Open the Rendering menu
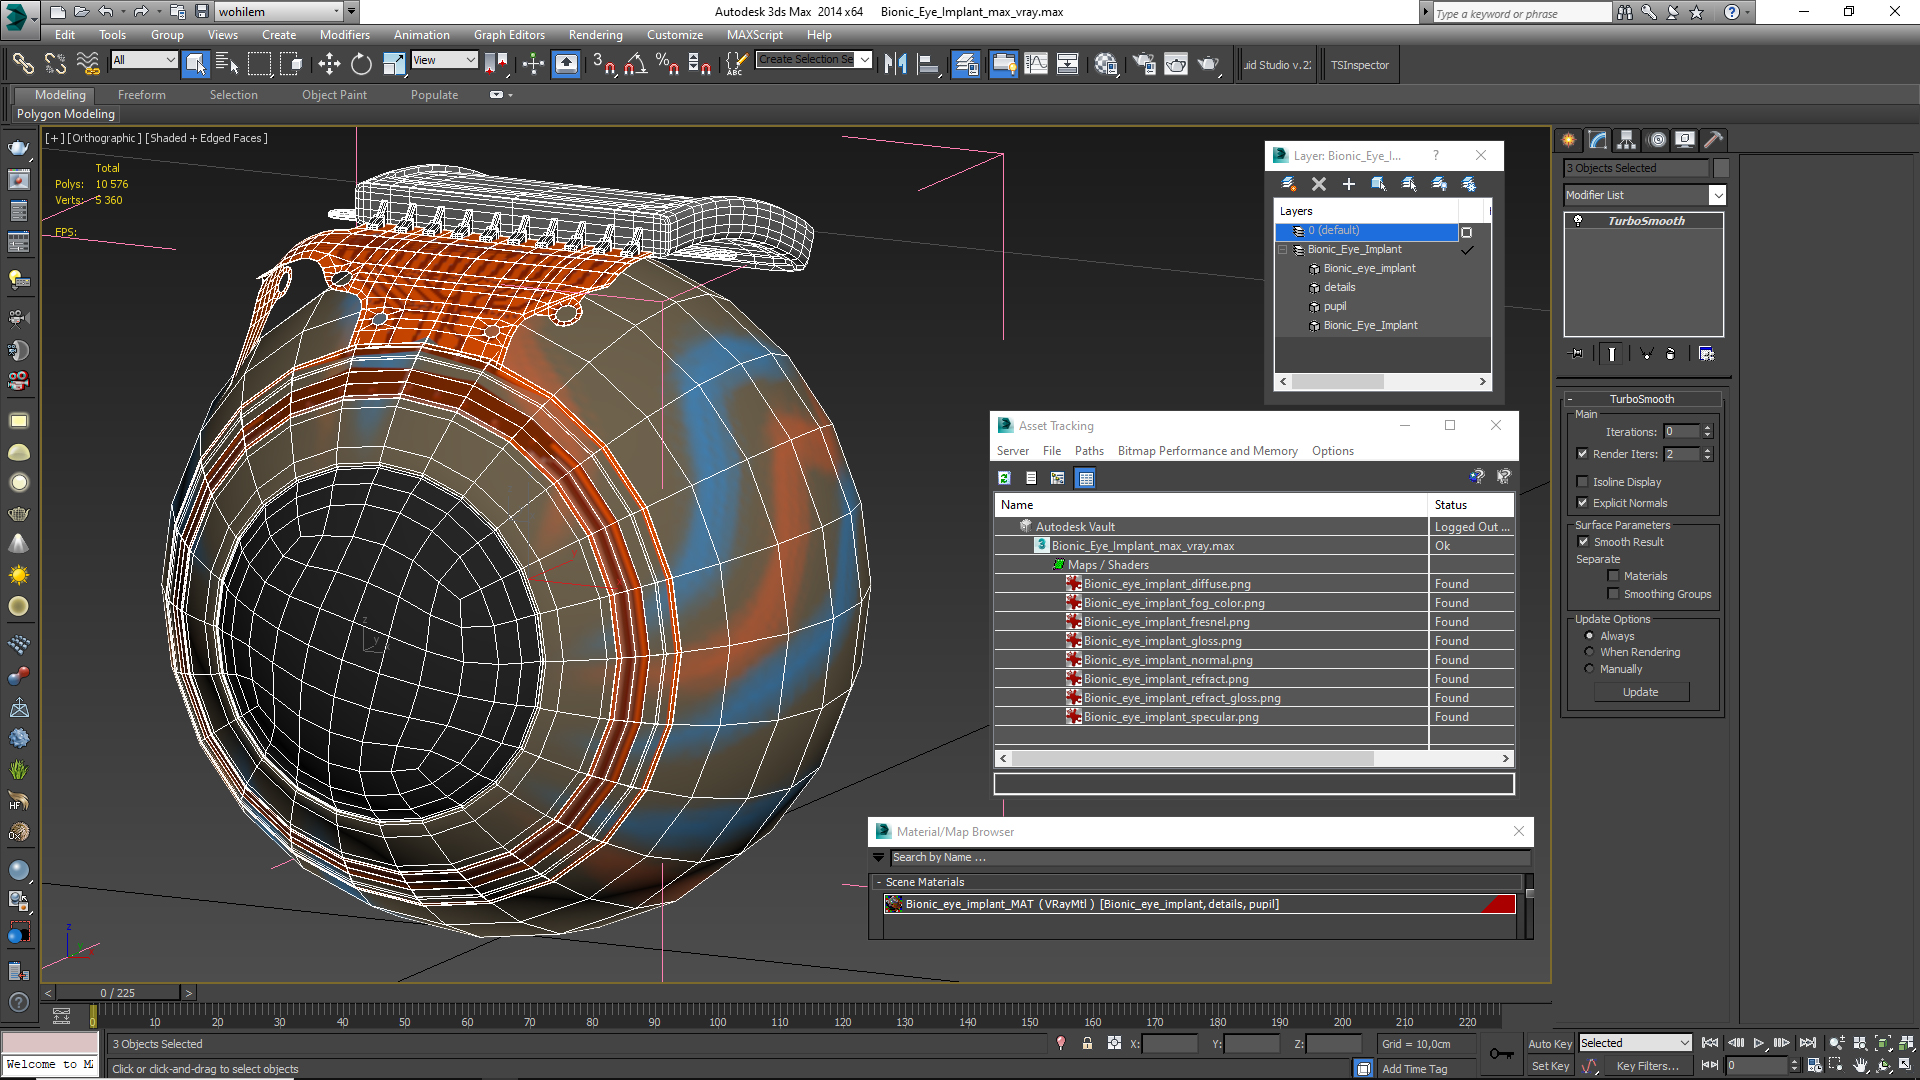 click(595, 35)
